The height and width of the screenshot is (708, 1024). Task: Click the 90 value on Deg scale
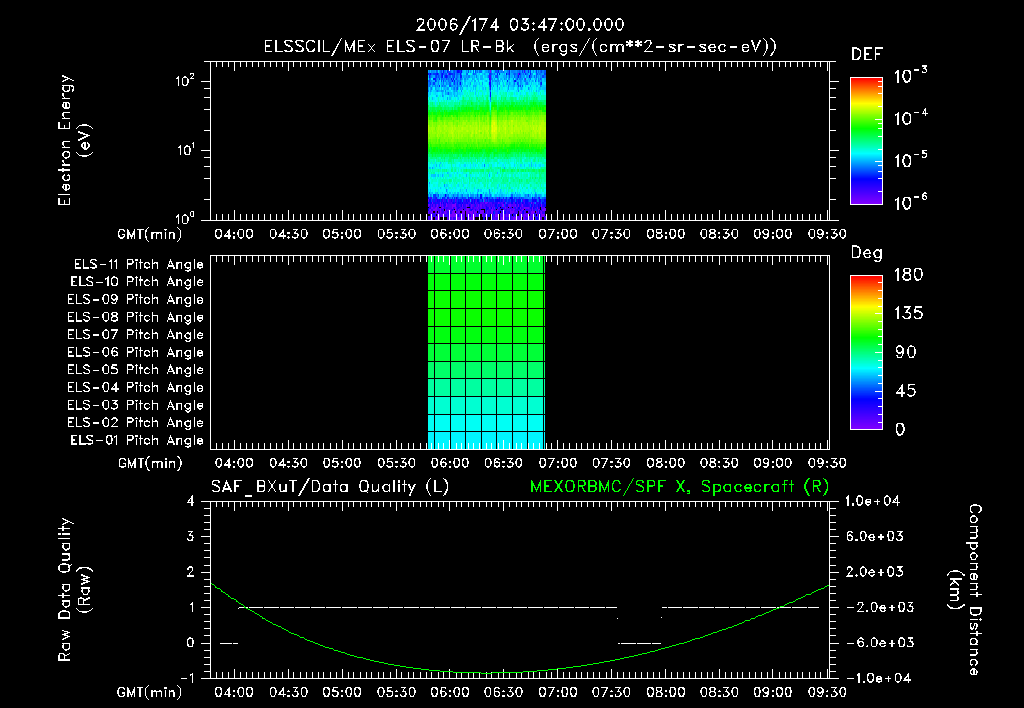click(906, 352)
